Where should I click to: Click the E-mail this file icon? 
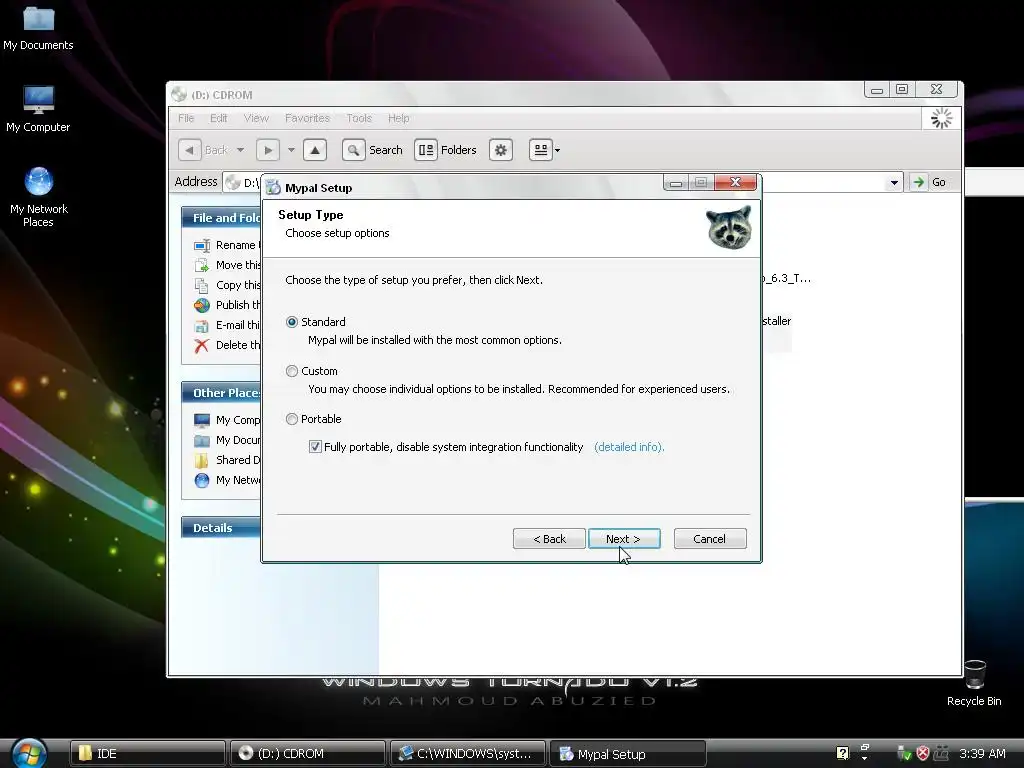[202, 325]
